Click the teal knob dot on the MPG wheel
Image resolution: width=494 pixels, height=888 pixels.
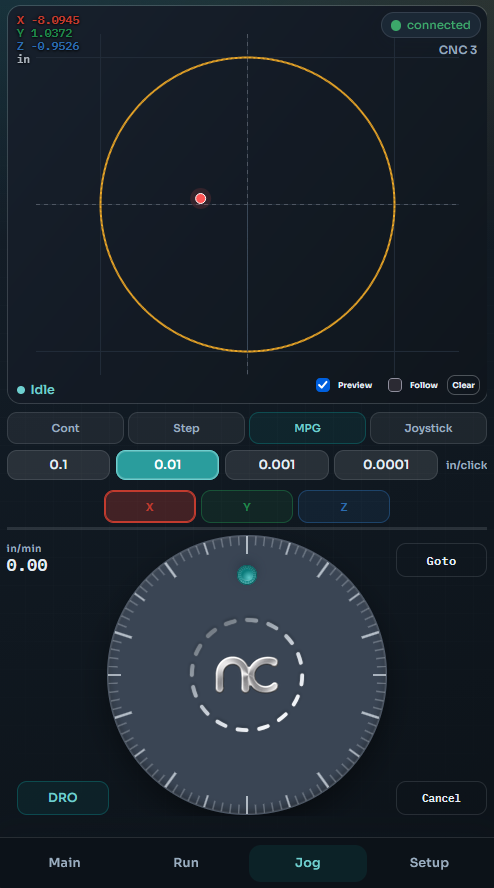[247, 575]
